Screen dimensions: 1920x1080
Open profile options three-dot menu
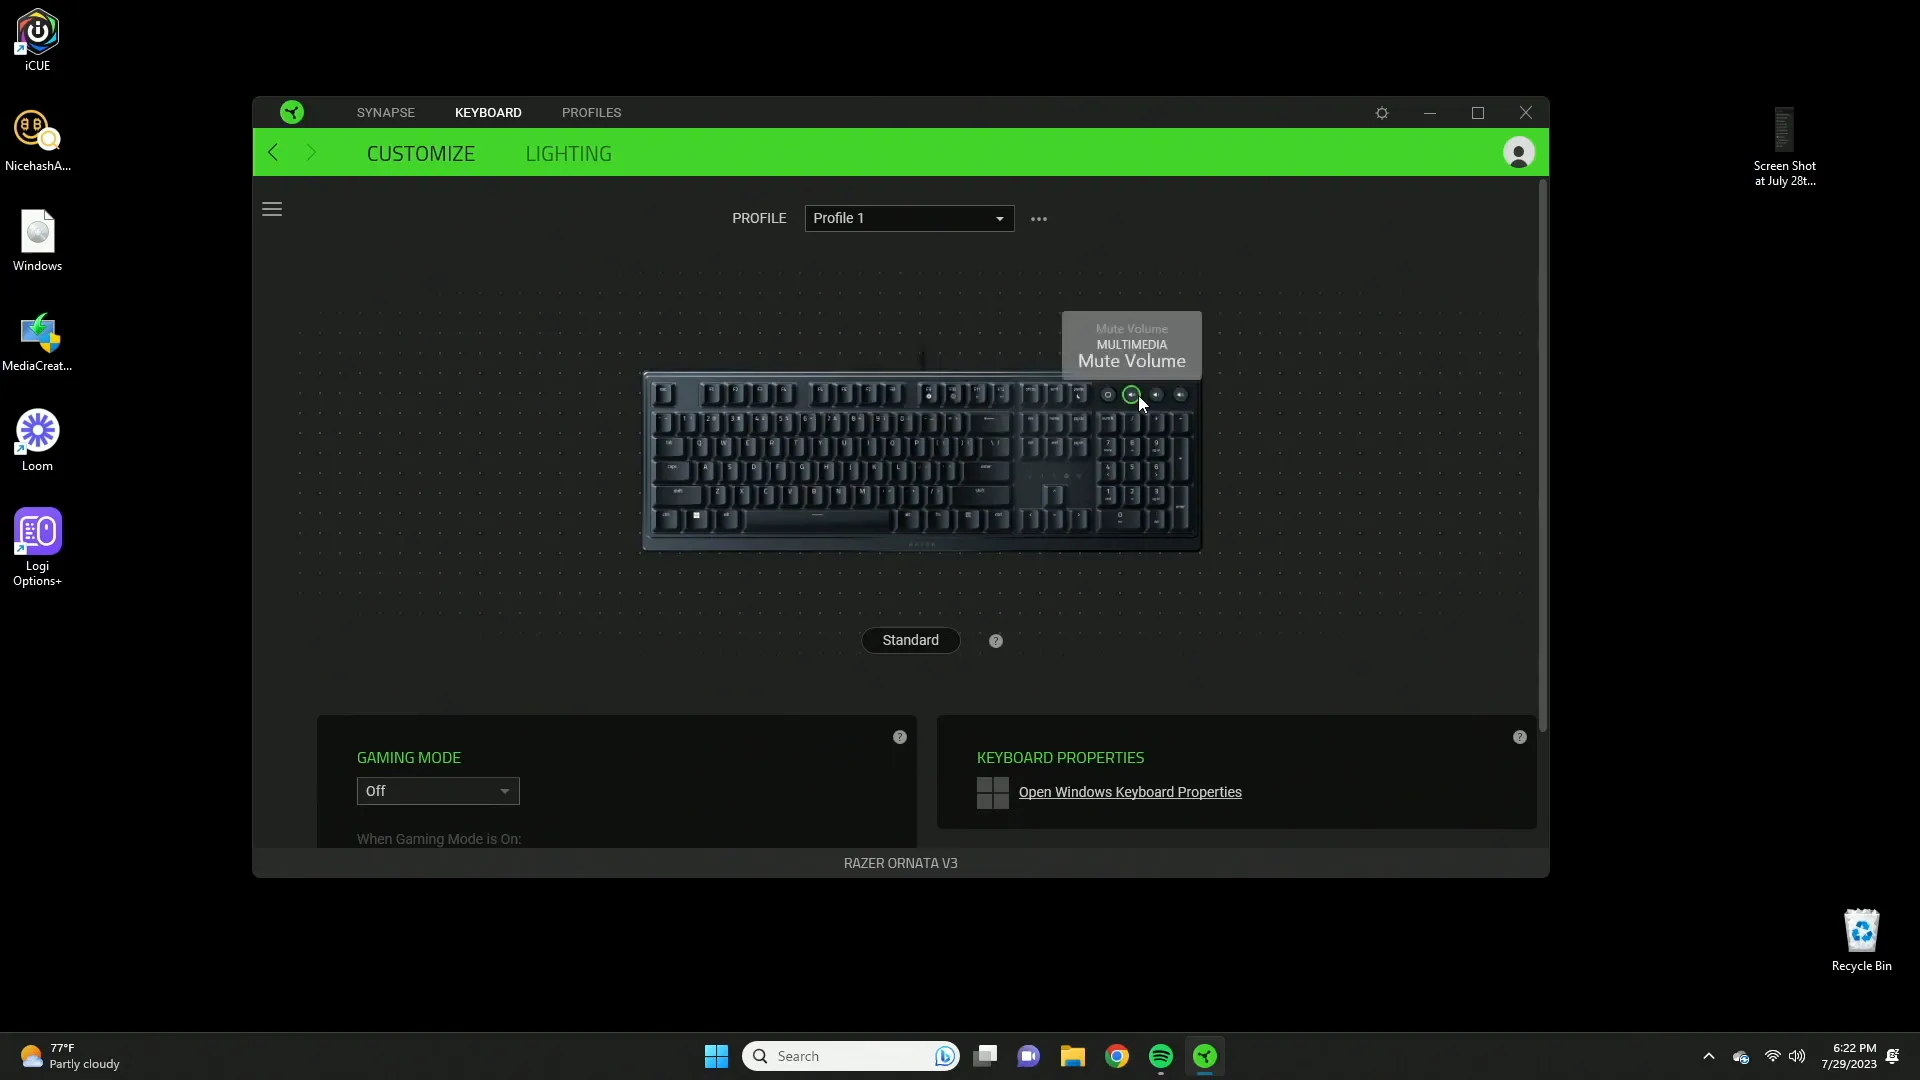(1039, 219)
